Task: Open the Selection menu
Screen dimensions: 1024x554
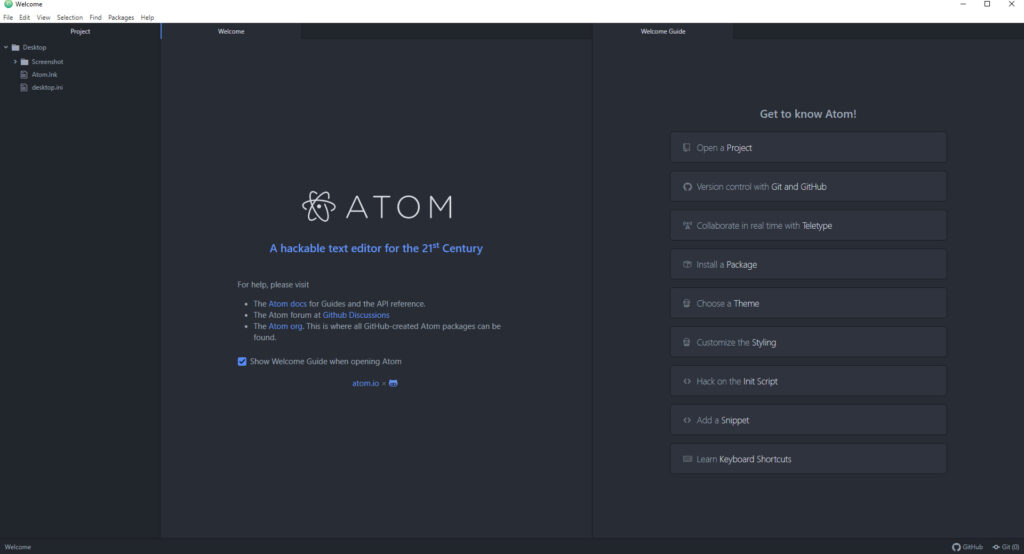Action: pos(69,18)
